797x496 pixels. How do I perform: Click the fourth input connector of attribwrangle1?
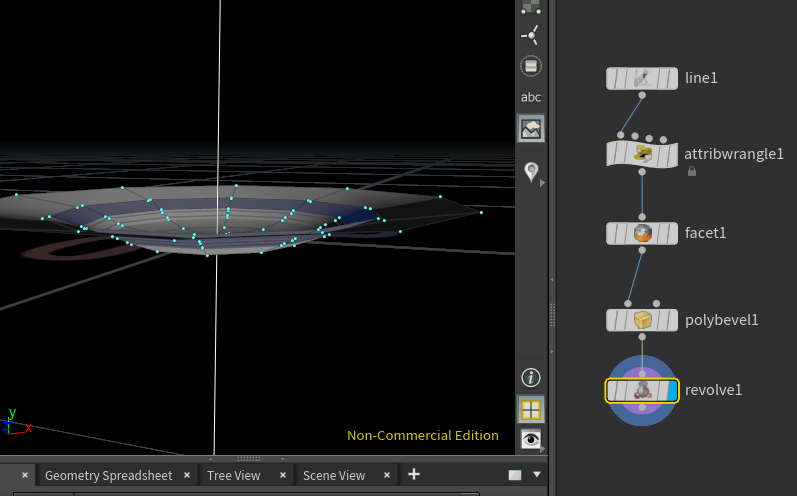663,139
